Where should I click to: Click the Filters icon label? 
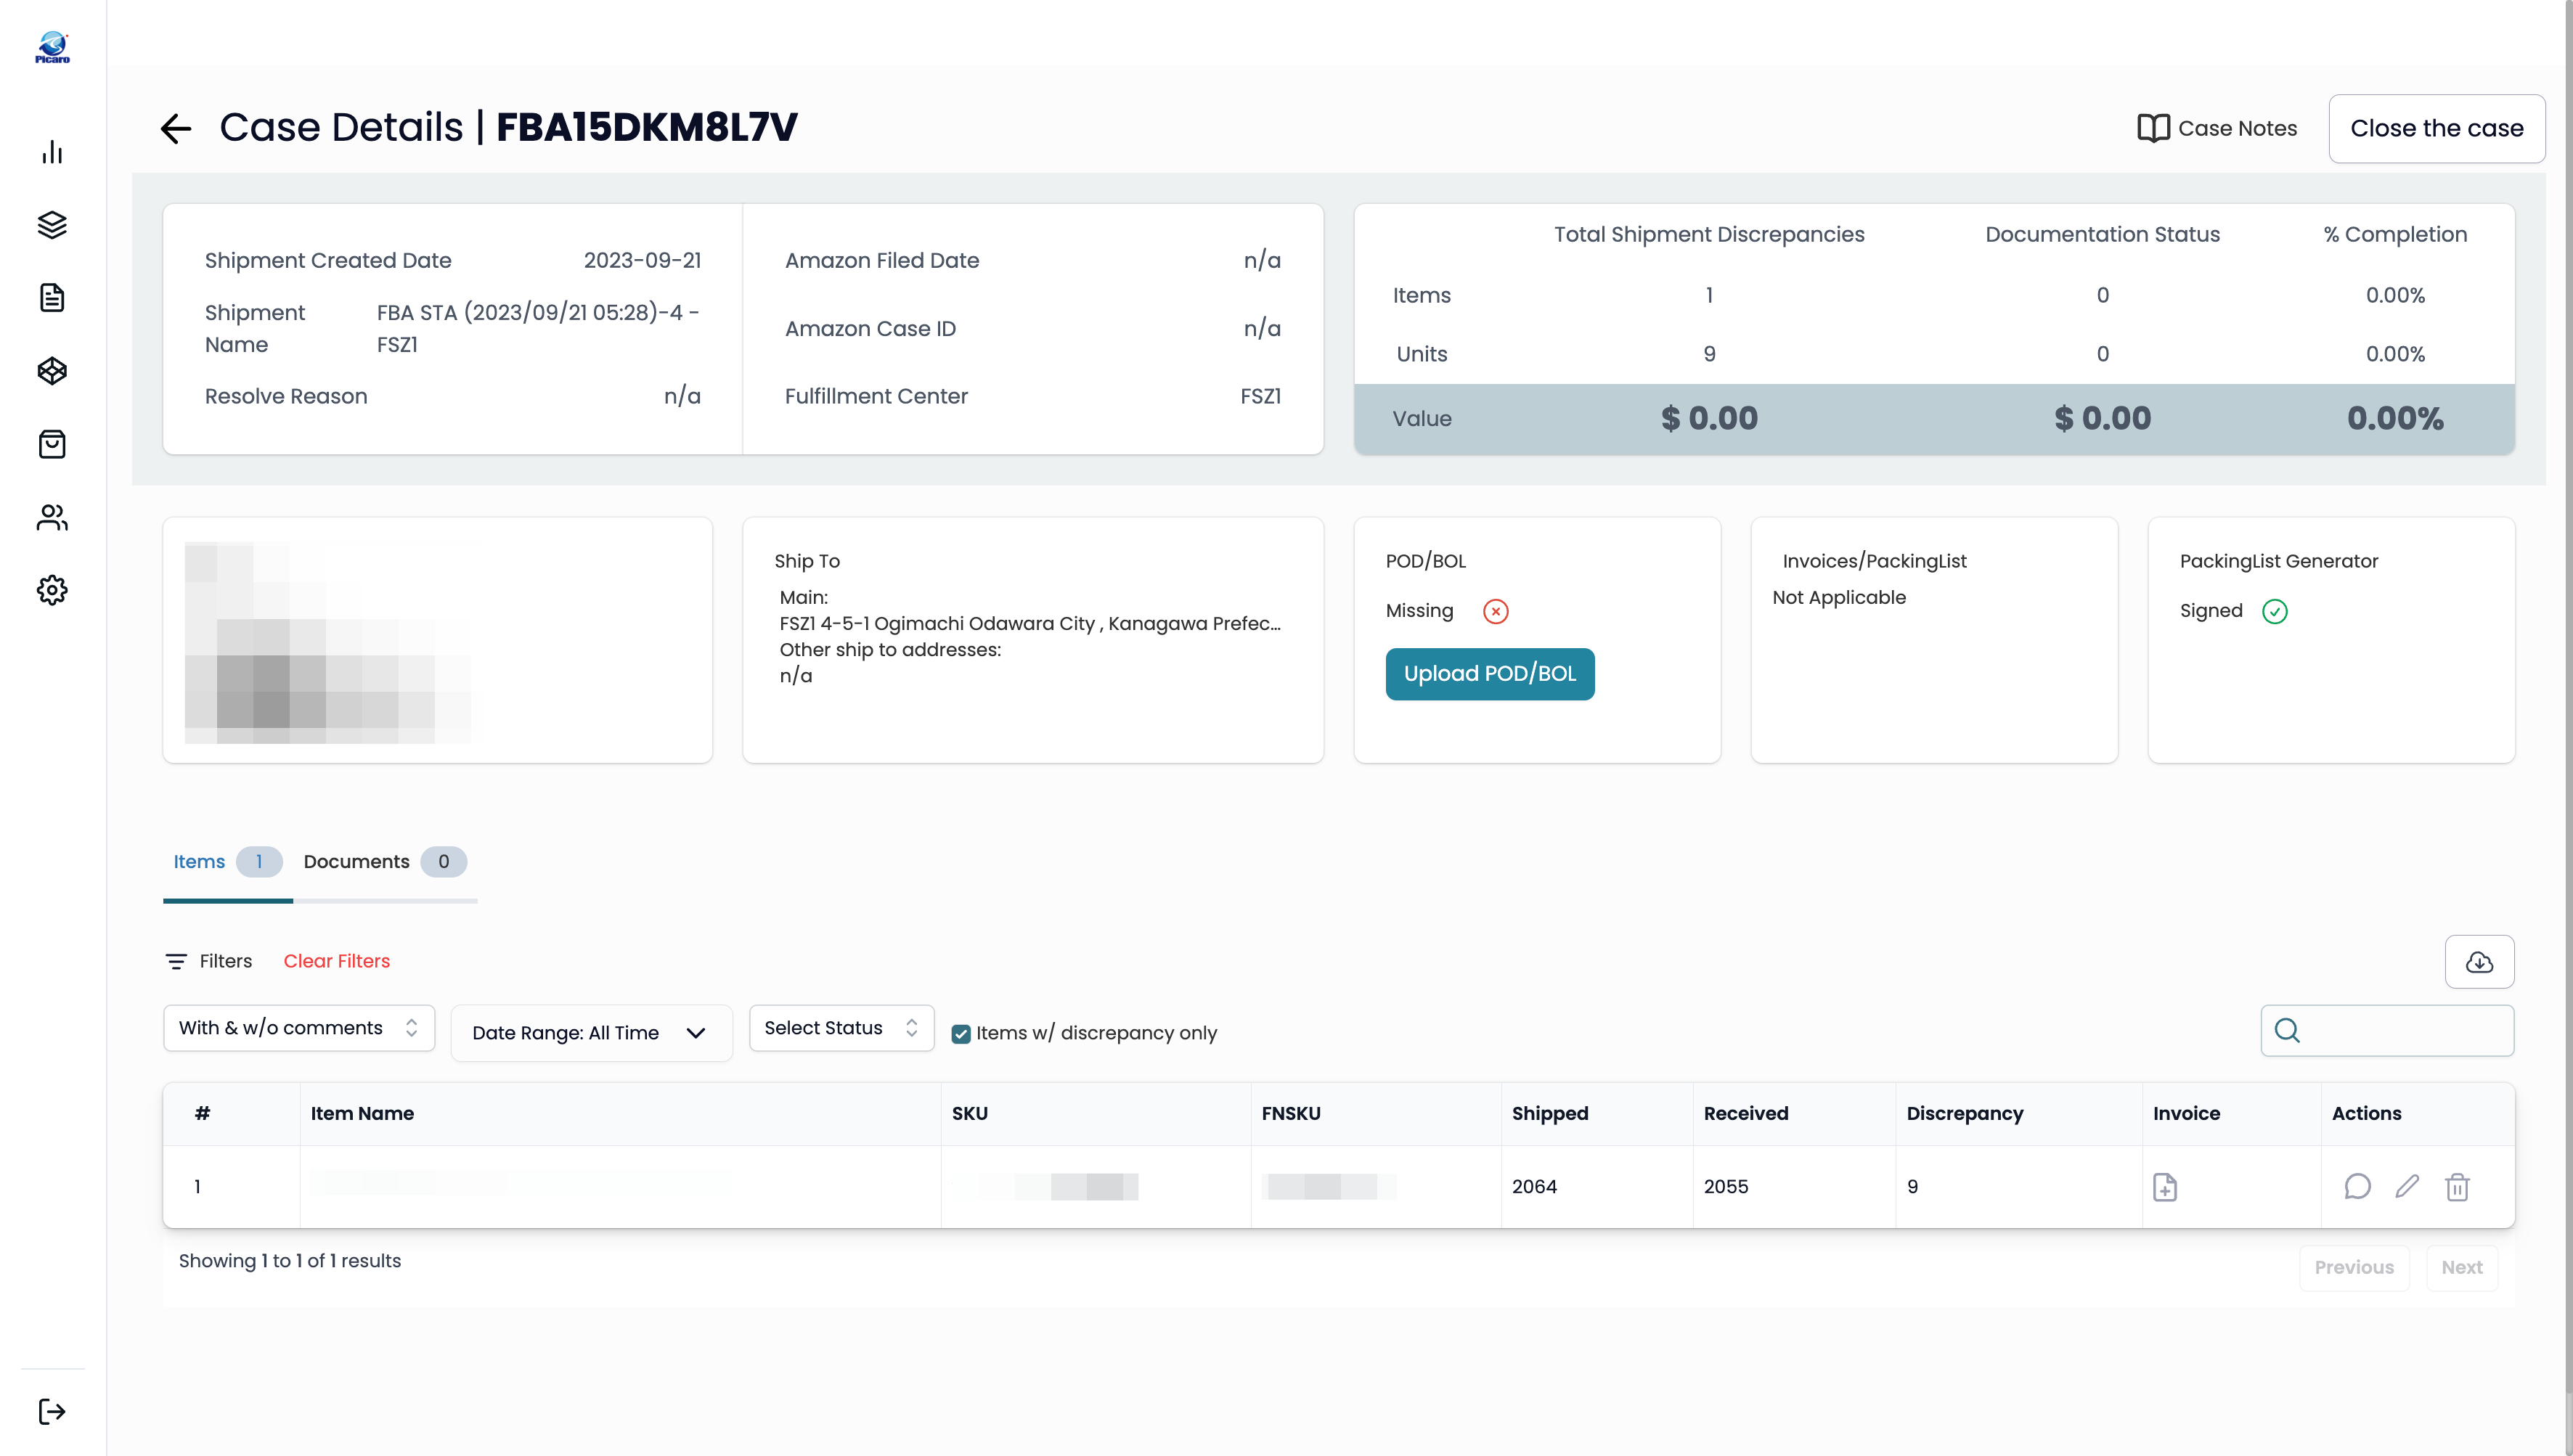(208, 961)
